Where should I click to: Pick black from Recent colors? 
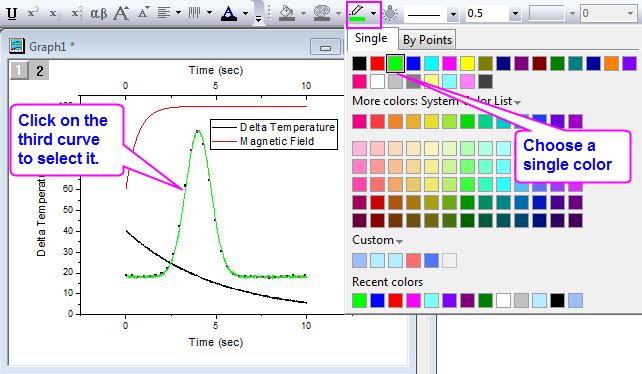(x=557, y=300)
